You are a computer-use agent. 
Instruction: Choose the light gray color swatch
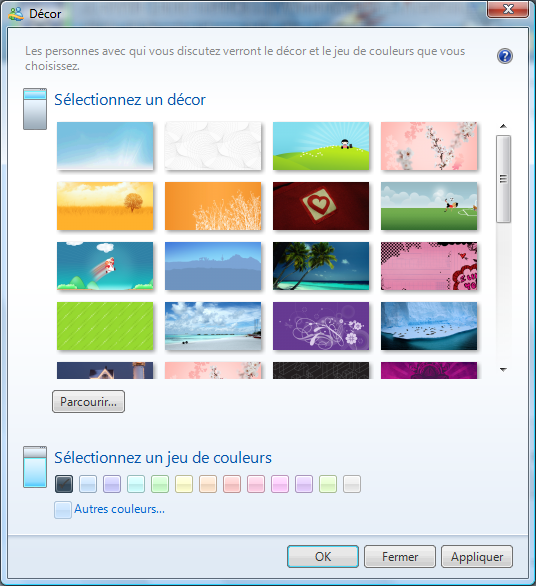[x=352, y=484]
